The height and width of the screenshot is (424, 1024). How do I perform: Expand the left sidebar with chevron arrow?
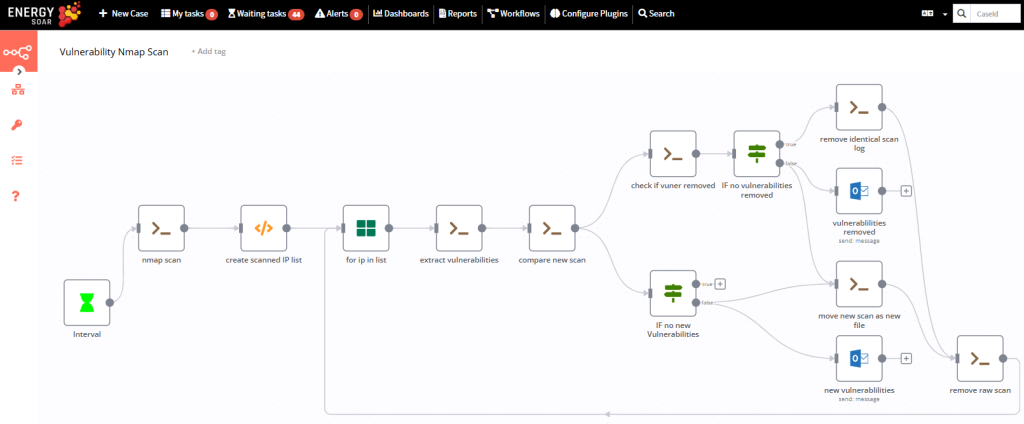[x=19, y=72]
